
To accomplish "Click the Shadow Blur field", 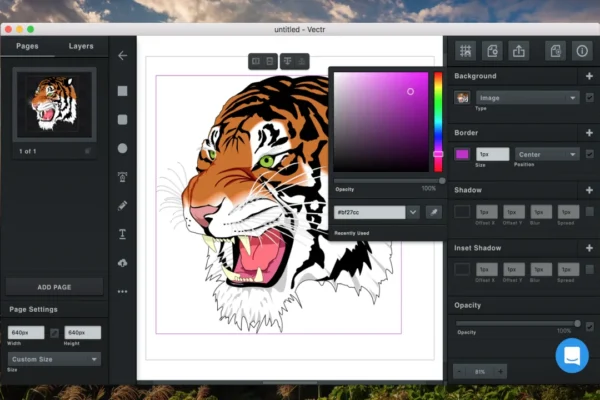I will pyautogui.click(x=541, y=212).
